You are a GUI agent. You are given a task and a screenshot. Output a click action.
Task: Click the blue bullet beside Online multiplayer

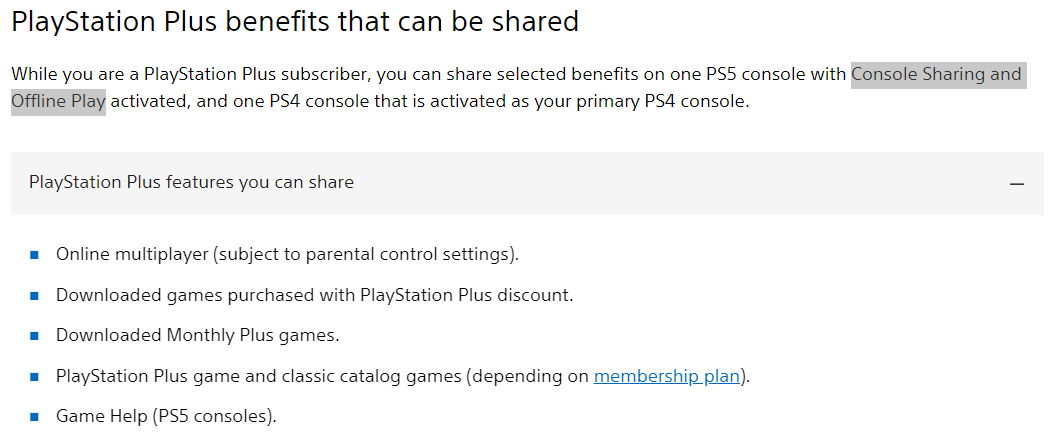coord(34,255)
